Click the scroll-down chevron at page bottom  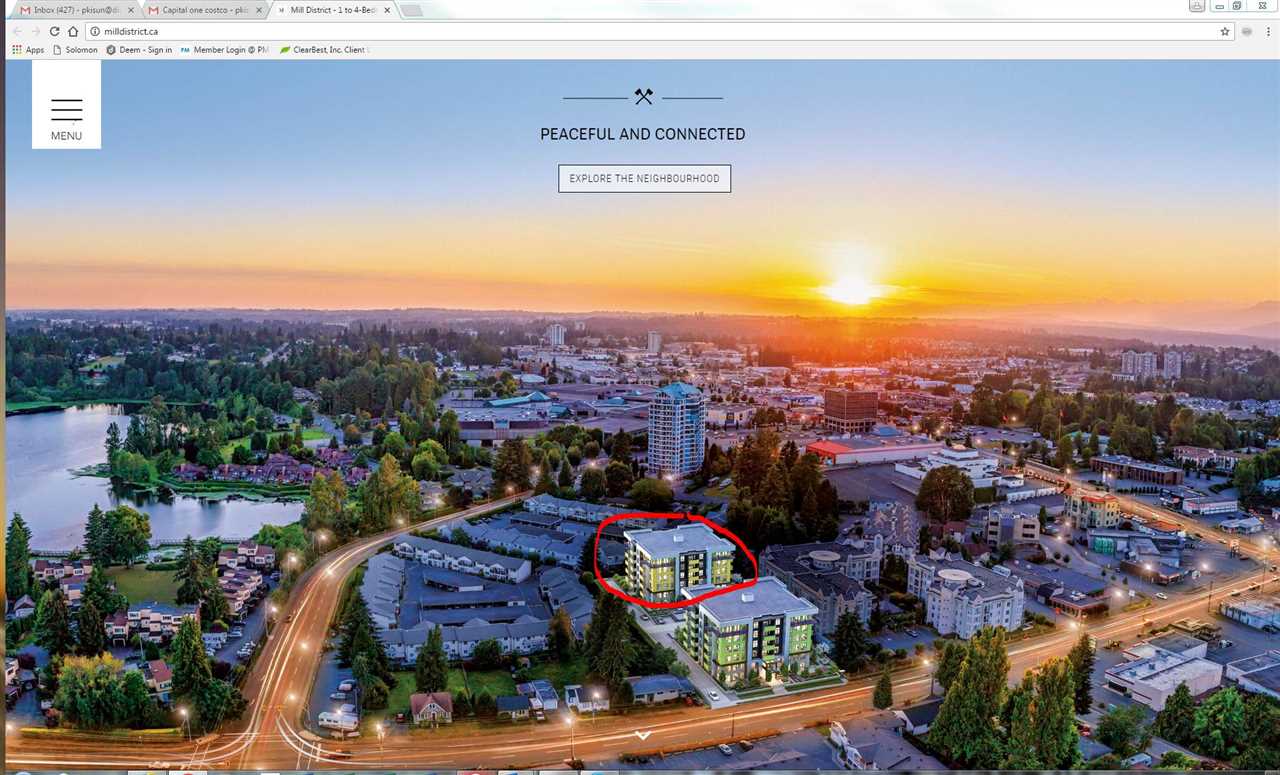coord(643,735)
